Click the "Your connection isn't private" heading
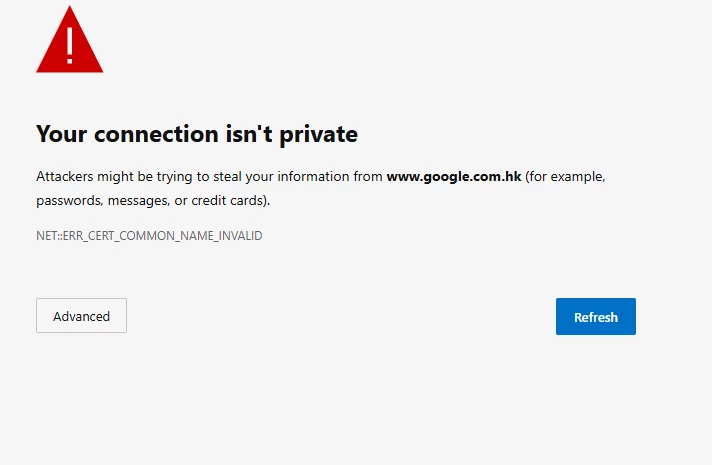The width and height of the screenshot is (712, 465). [197, 134]
